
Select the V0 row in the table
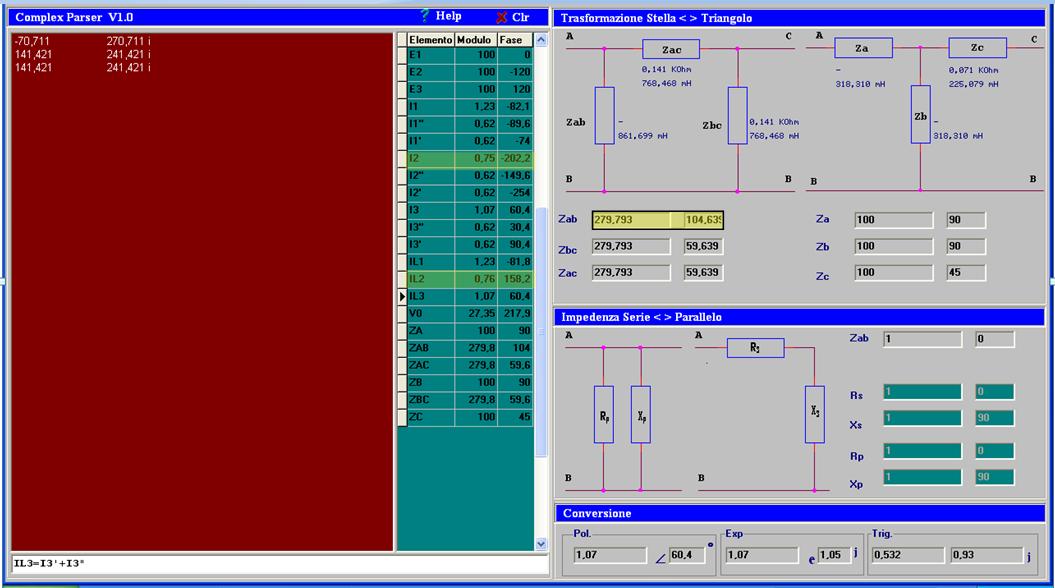pos(430,314)
